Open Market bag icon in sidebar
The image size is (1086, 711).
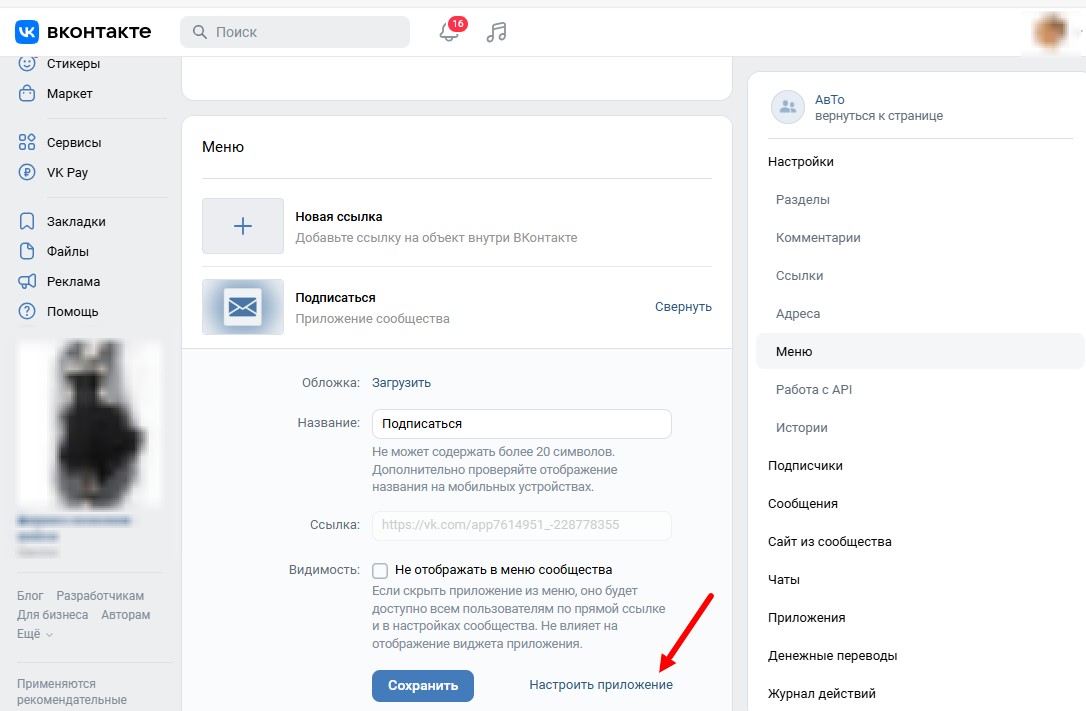(x=27, y=93)
